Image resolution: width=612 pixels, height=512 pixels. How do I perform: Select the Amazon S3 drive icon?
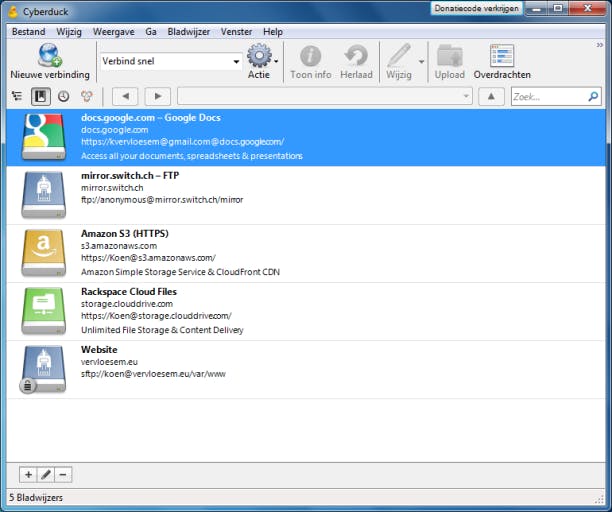pos(44,253)
